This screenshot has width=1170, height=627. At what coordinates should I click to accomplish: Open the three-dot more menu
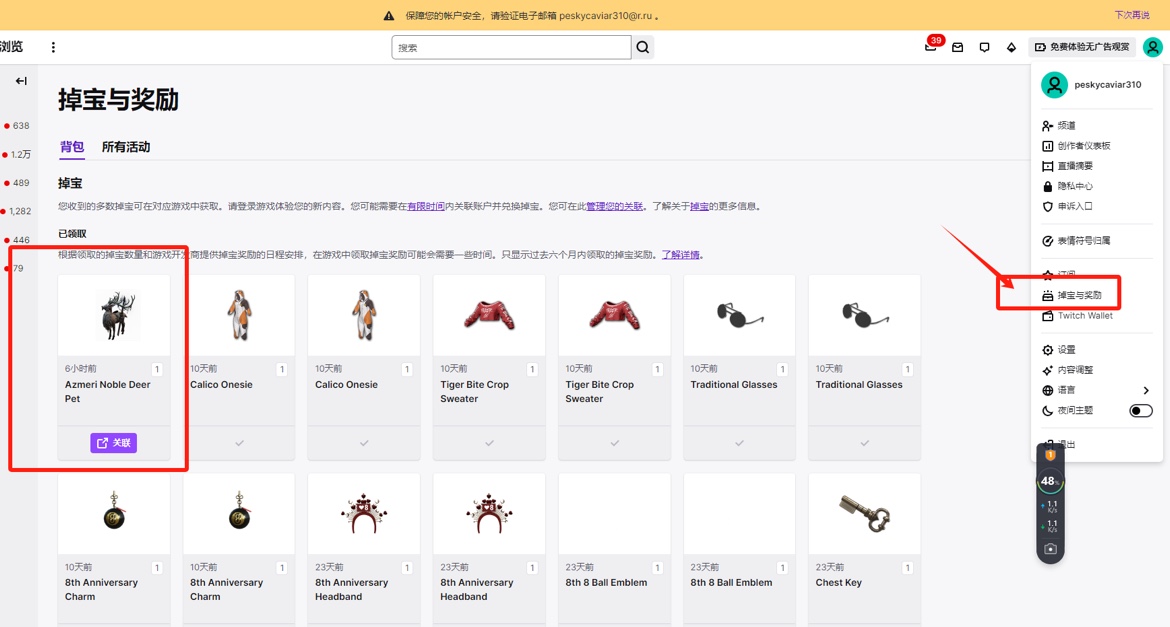point(53,47)
